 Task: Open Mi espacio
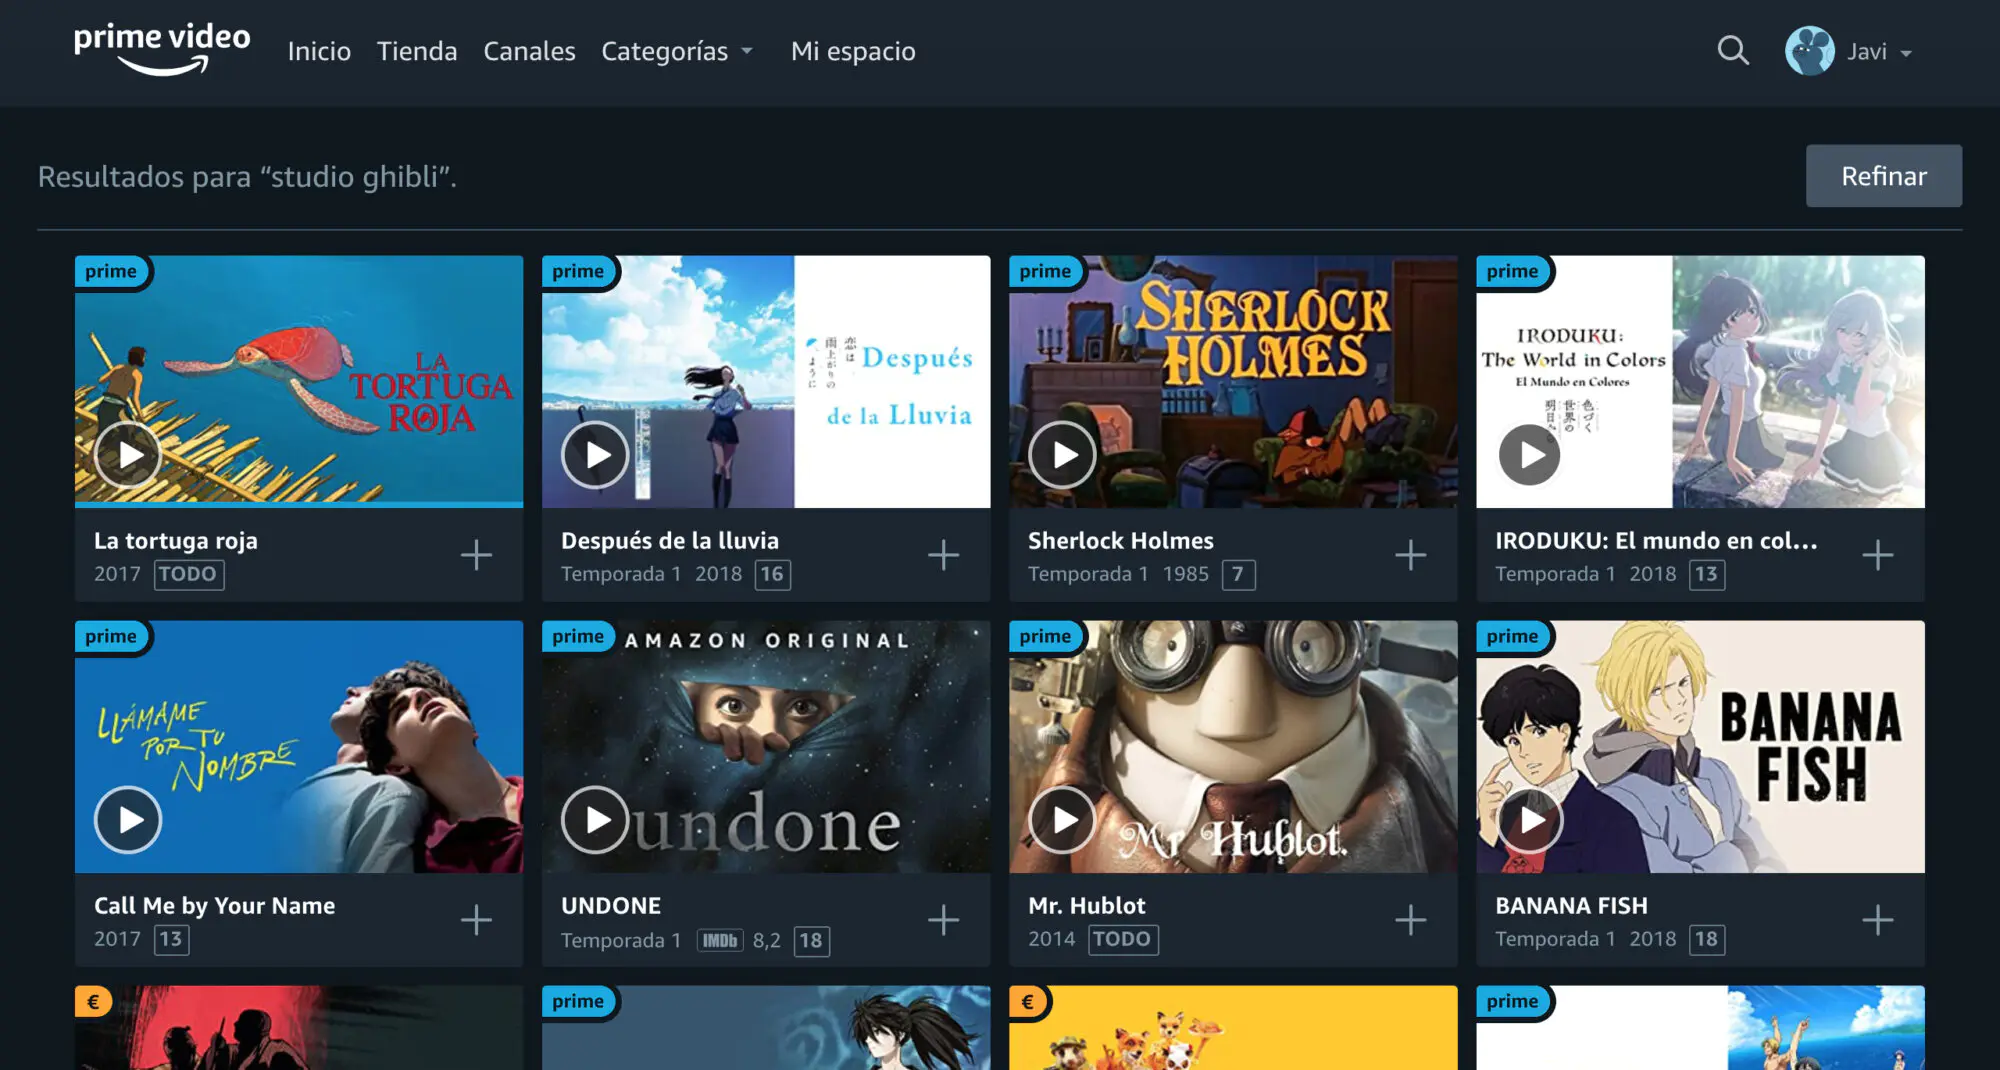click(x=853, y=51)
